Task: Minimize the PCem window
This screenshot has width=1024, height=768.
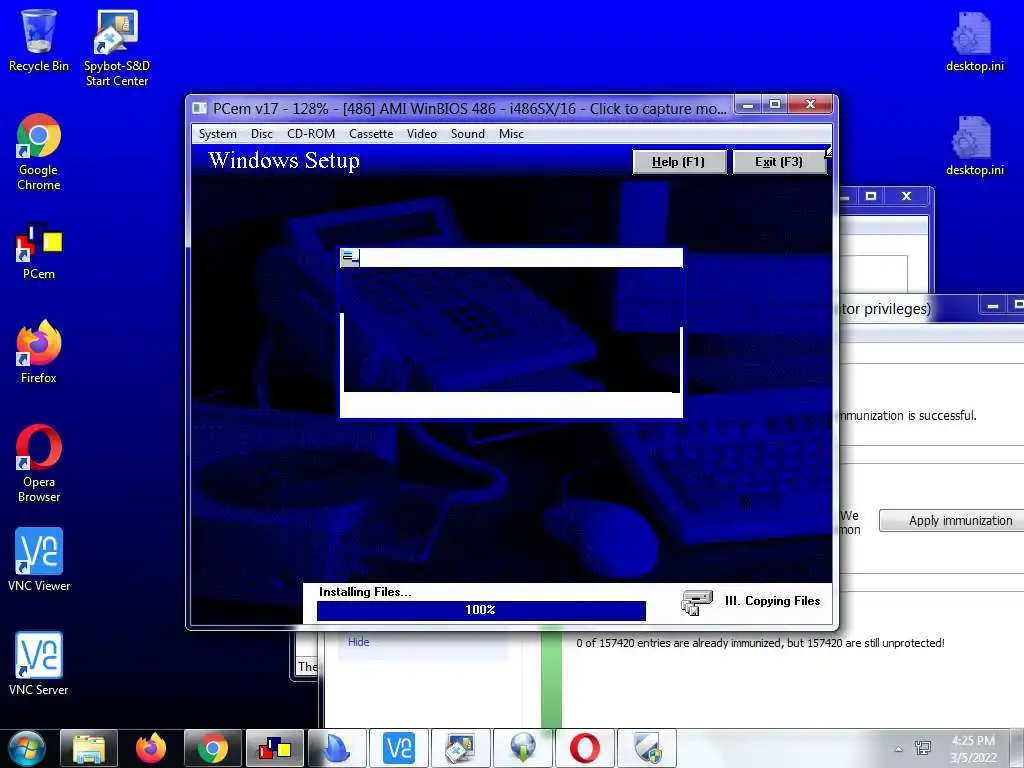Action: (748, 104)
